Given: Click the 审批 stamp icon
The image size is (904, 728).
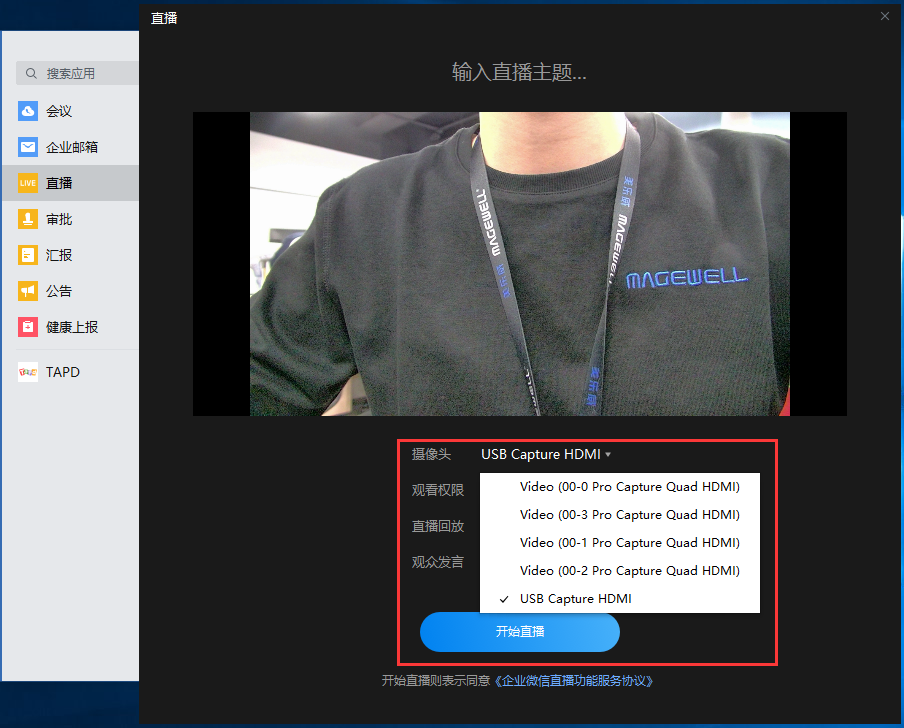Looking at the screenshot, I should (28, 219).
